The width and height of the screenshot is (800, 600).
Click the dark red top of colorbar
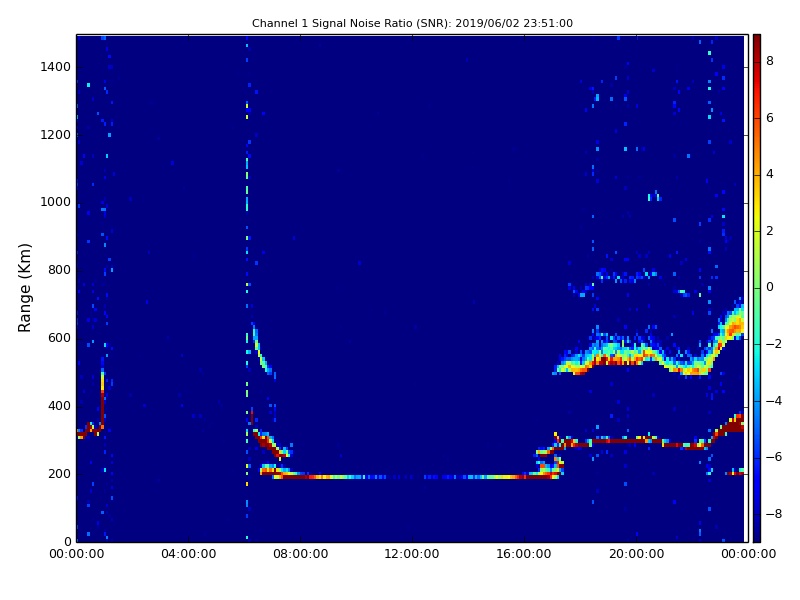(x=756, y=39)
